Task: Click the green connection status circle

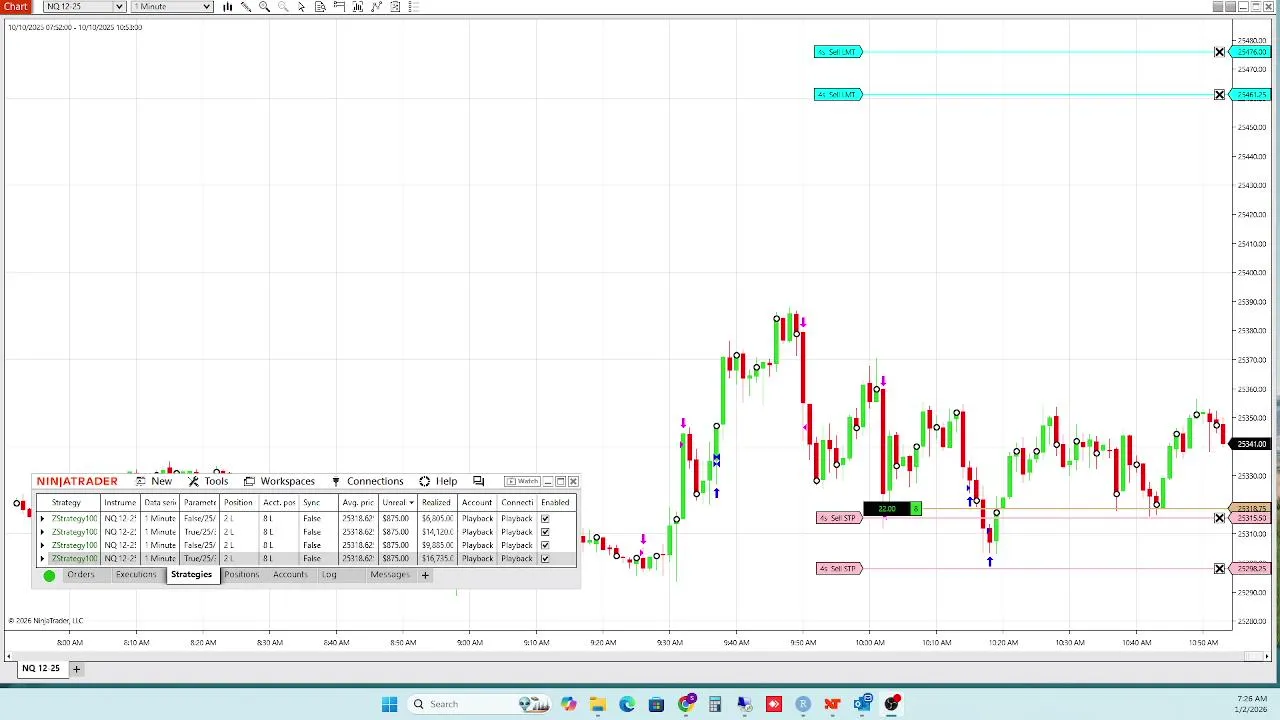Action: 49,575
